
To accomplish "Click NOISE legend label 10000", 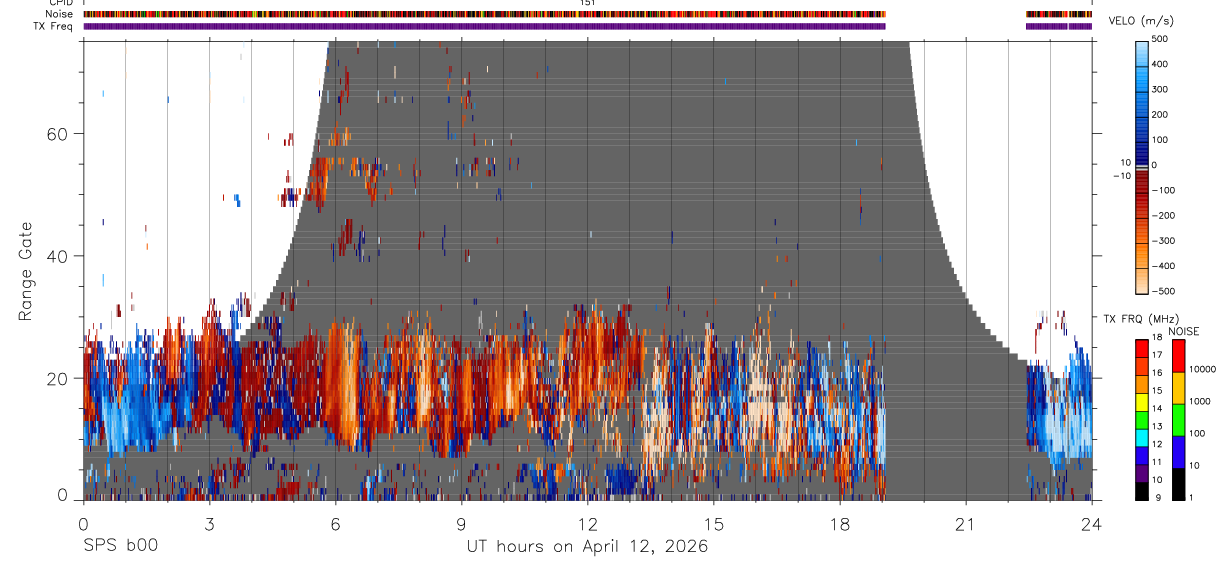I will tap(1202, 369).
